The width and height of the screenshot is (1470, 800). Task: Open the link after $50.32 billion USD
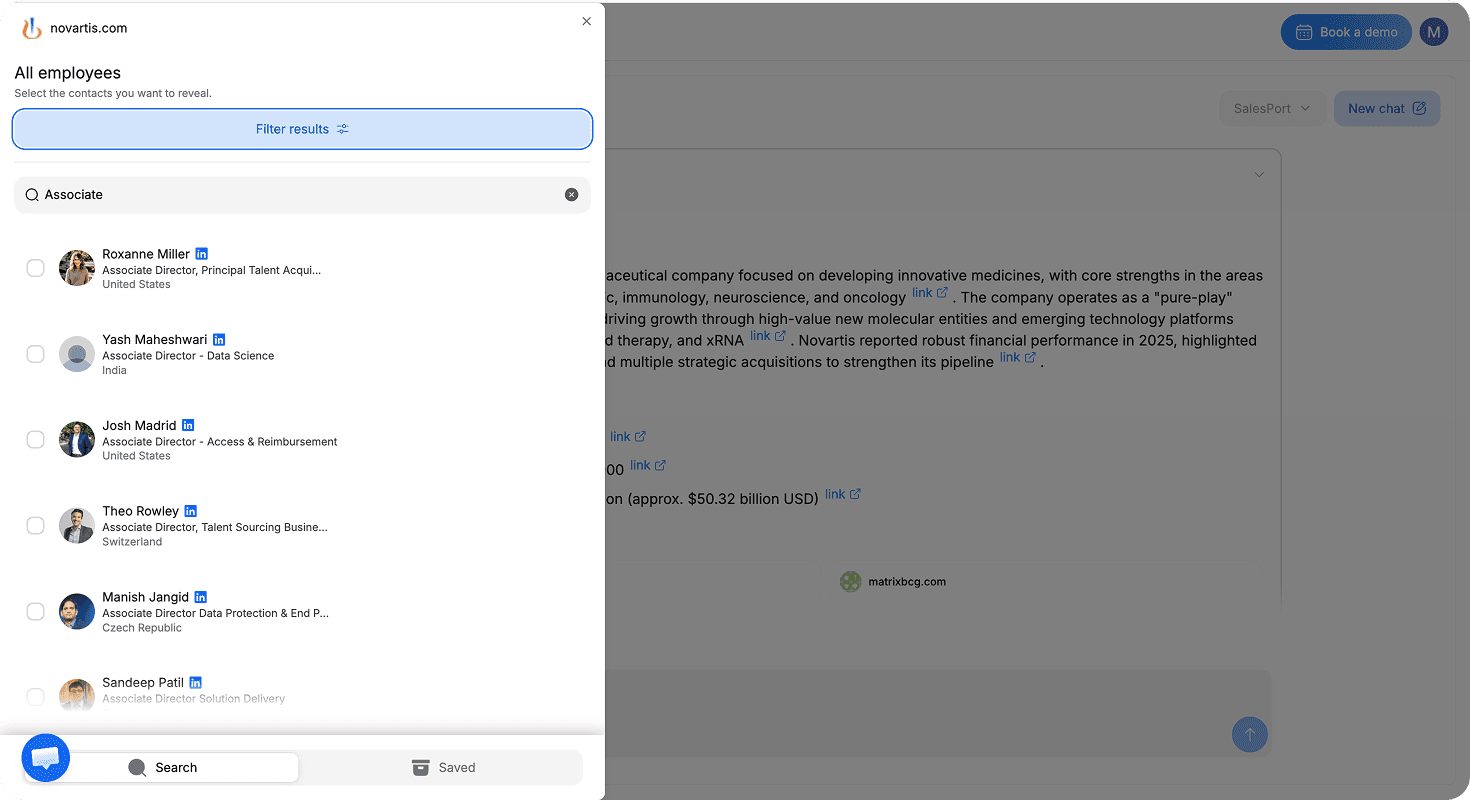click(x=843, y=495)
